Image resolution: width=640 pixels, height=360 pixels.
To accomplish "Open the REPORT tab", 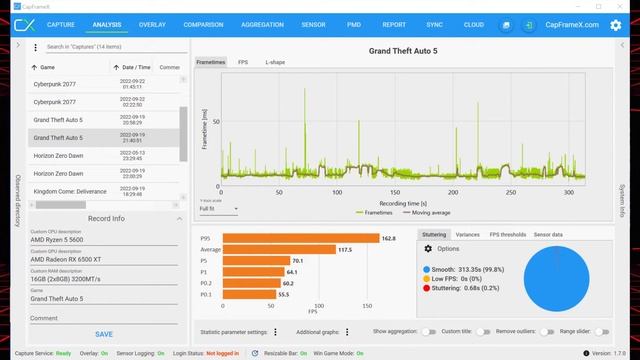I will [x=394, y=25].
